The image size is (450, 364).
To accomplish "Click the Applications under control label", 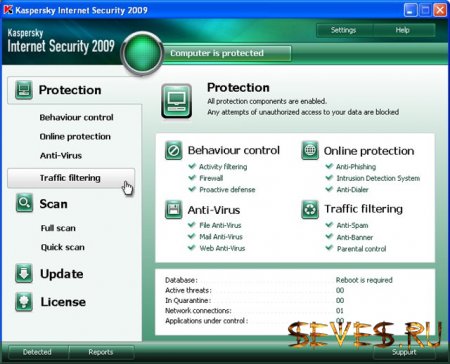I will pyautogui.click(x=206, y=321).
